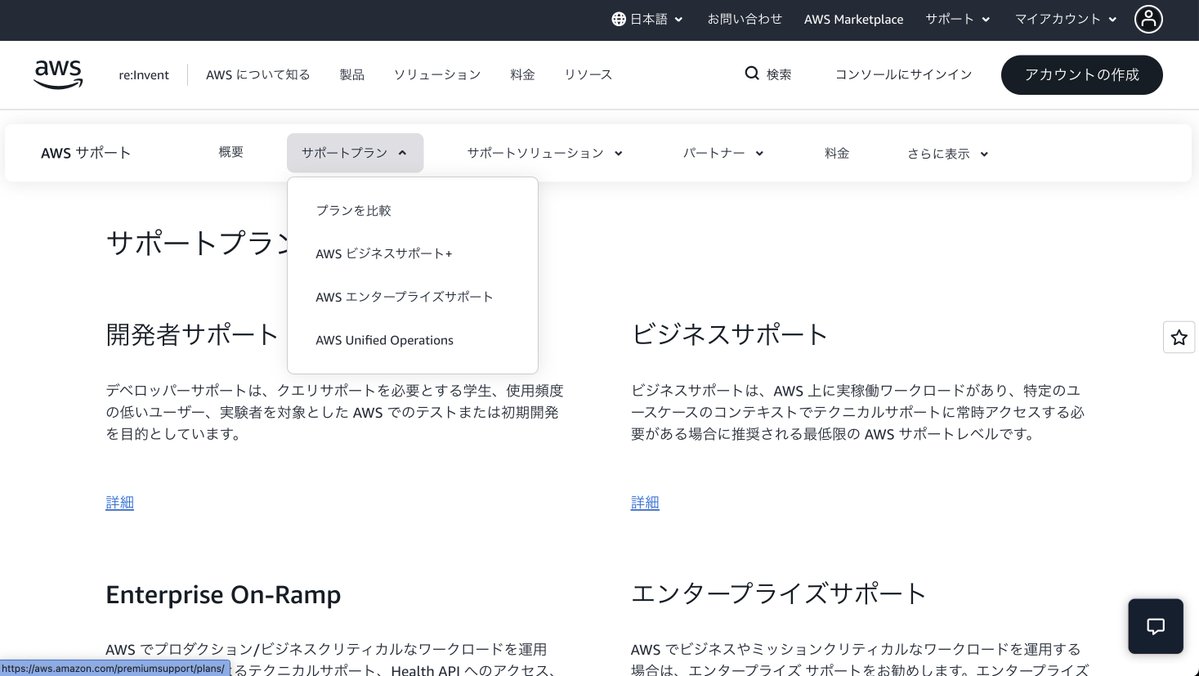Open the user account profile icon
The width and height of the screenshot is (1199, 676).
pos(1148,19)
